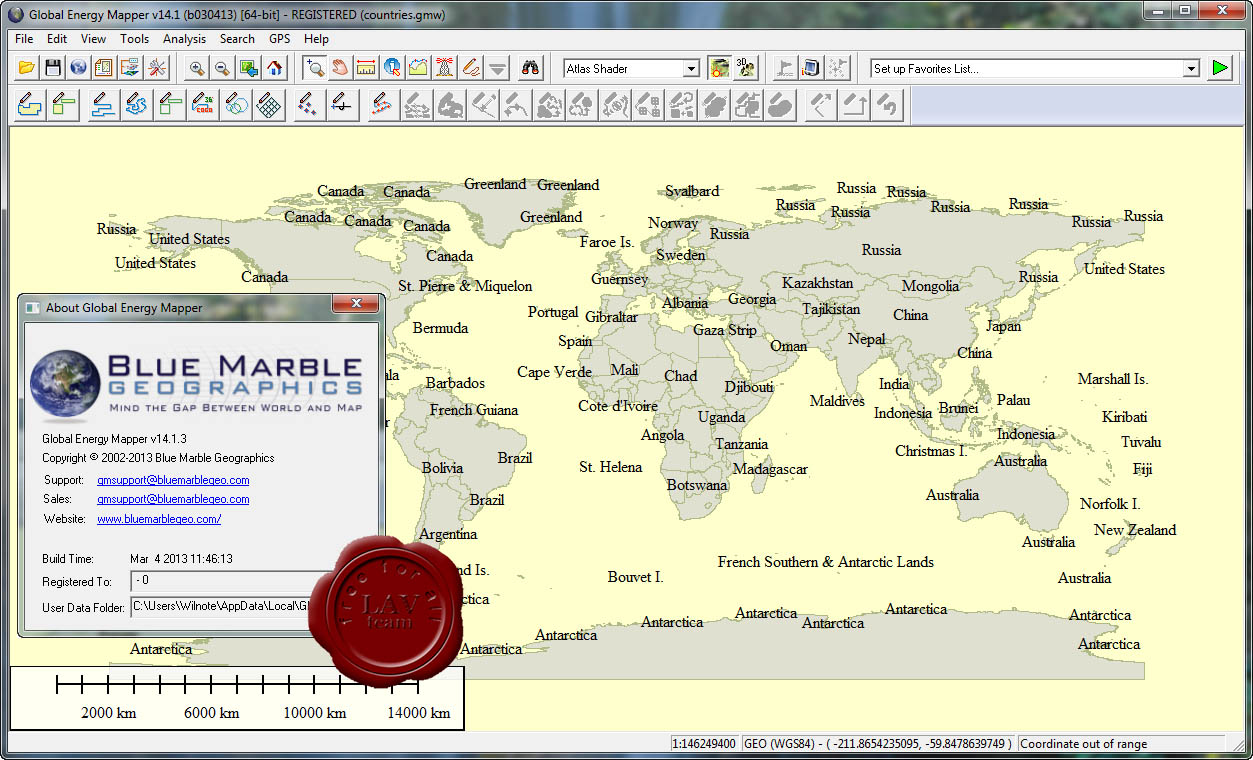Click the French Southern & Antarctic Lands label
This screenshot has width=1253, height=760.
point(826,562)
